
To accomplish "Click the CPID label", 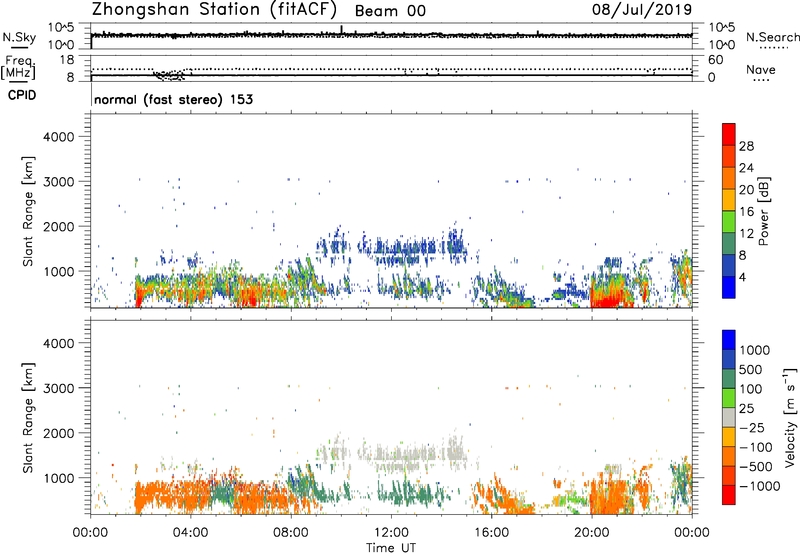I will pos(22,95).
